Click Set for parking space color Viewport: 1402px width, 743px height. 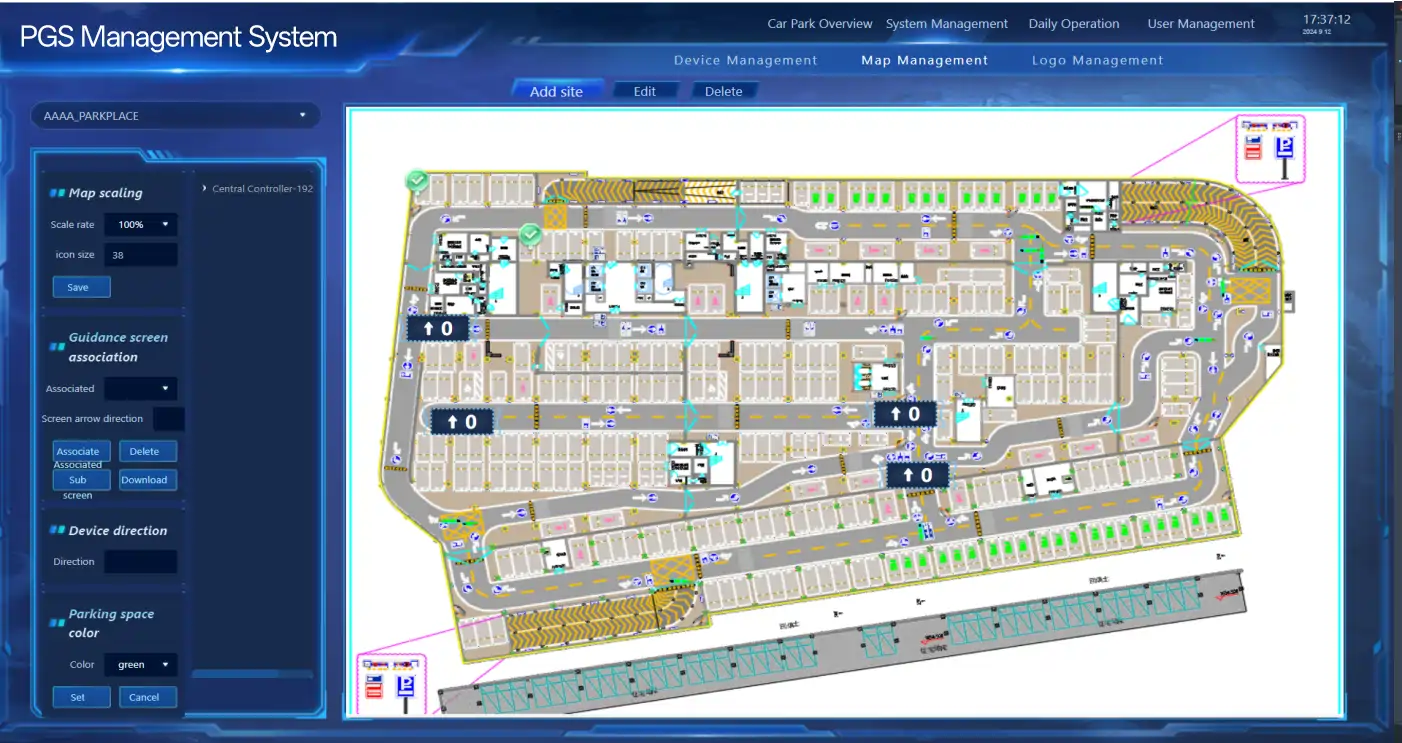tap(81, 697)
